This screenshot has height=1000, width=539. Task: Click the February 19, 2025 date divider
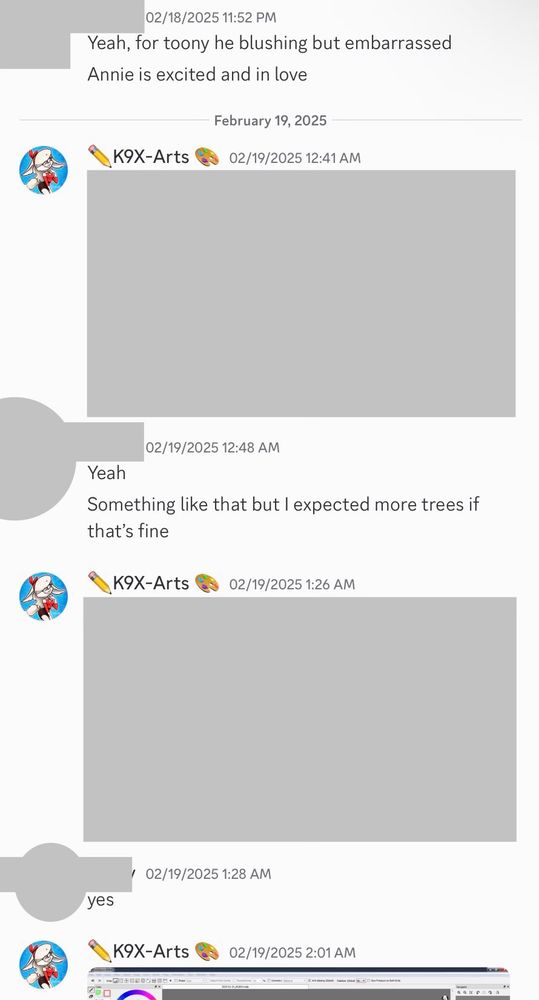tap(270, 121)
